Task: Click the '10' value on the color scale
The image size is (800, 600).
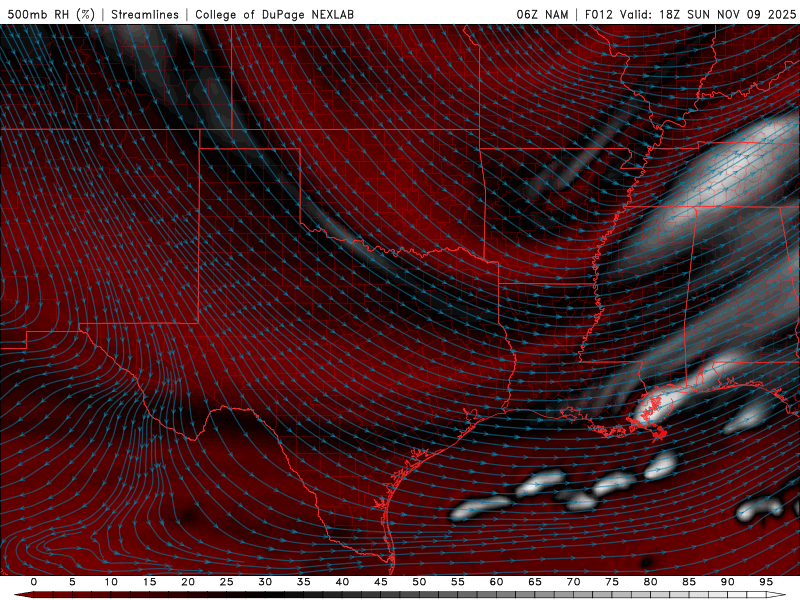Action: [x=111, y=582]
